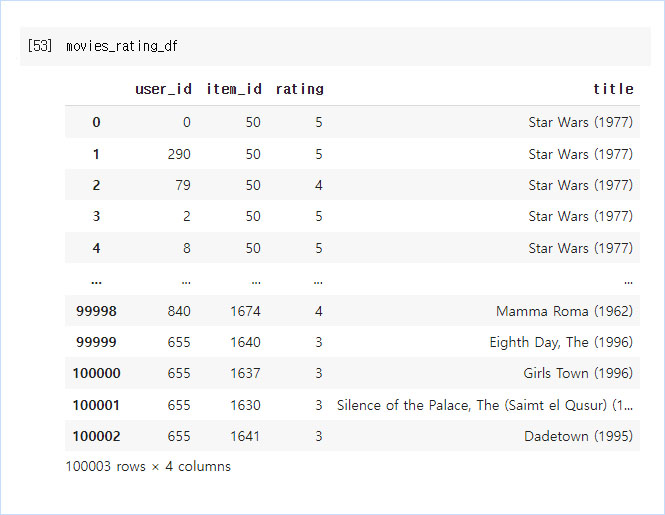This screenshot has width=665, height=515.
Task: Click Star Wars (1977) in row 2
Action: pos(581,185)
